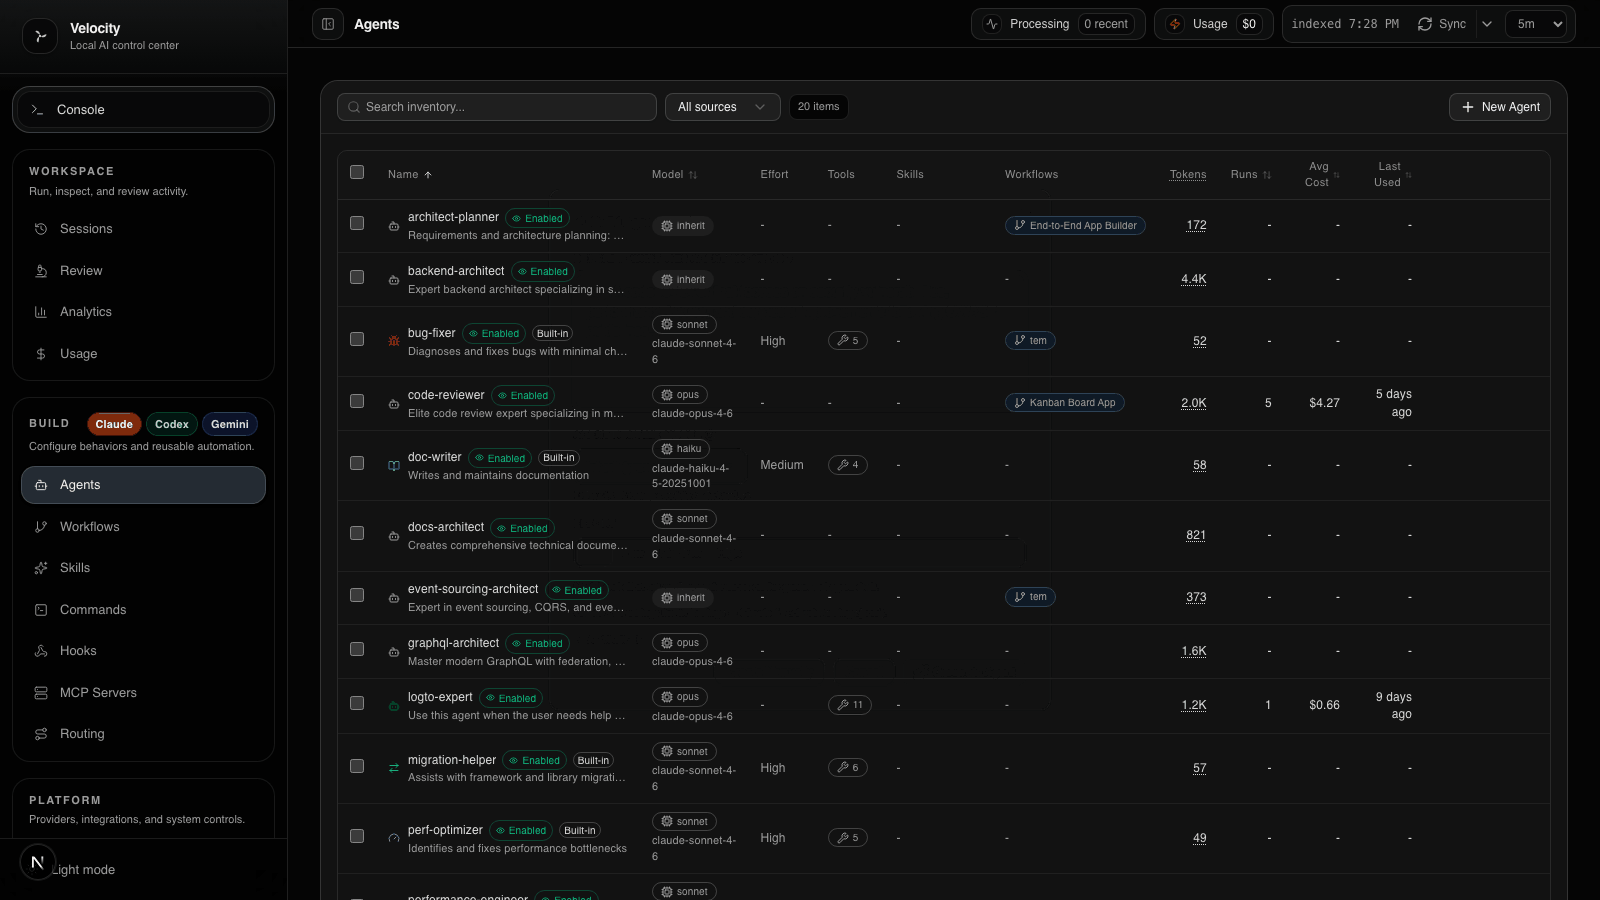Image resolution: width=1600 pixels, height=900 pixels.
Task: Open the Routing configuration
Action: [x=84, y=733]
